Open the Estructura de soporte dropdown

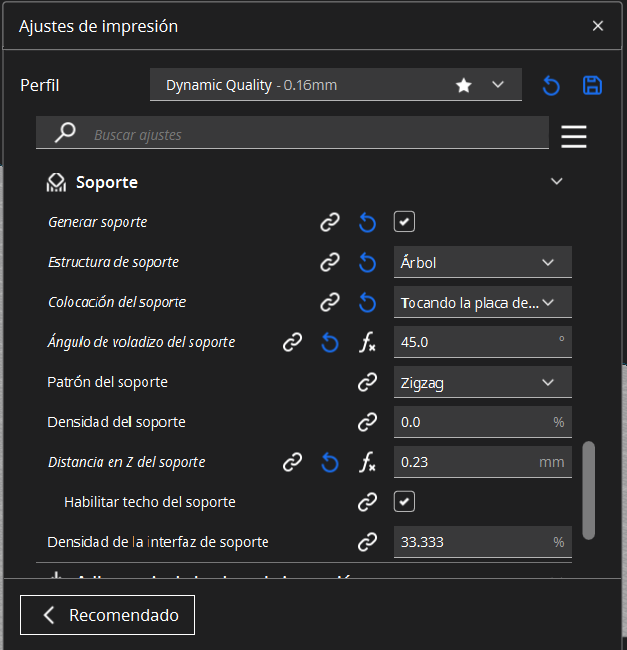(482, 262)
